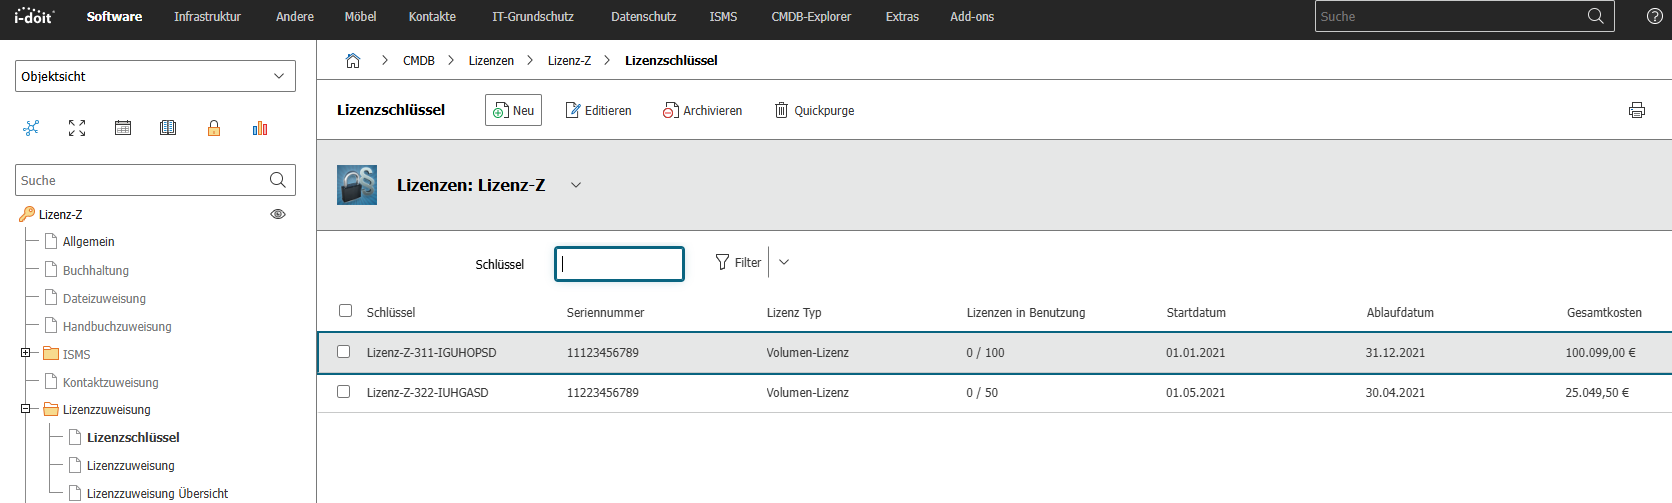Open the arrow dropdown beside Filter

click(x=784, y=262)
